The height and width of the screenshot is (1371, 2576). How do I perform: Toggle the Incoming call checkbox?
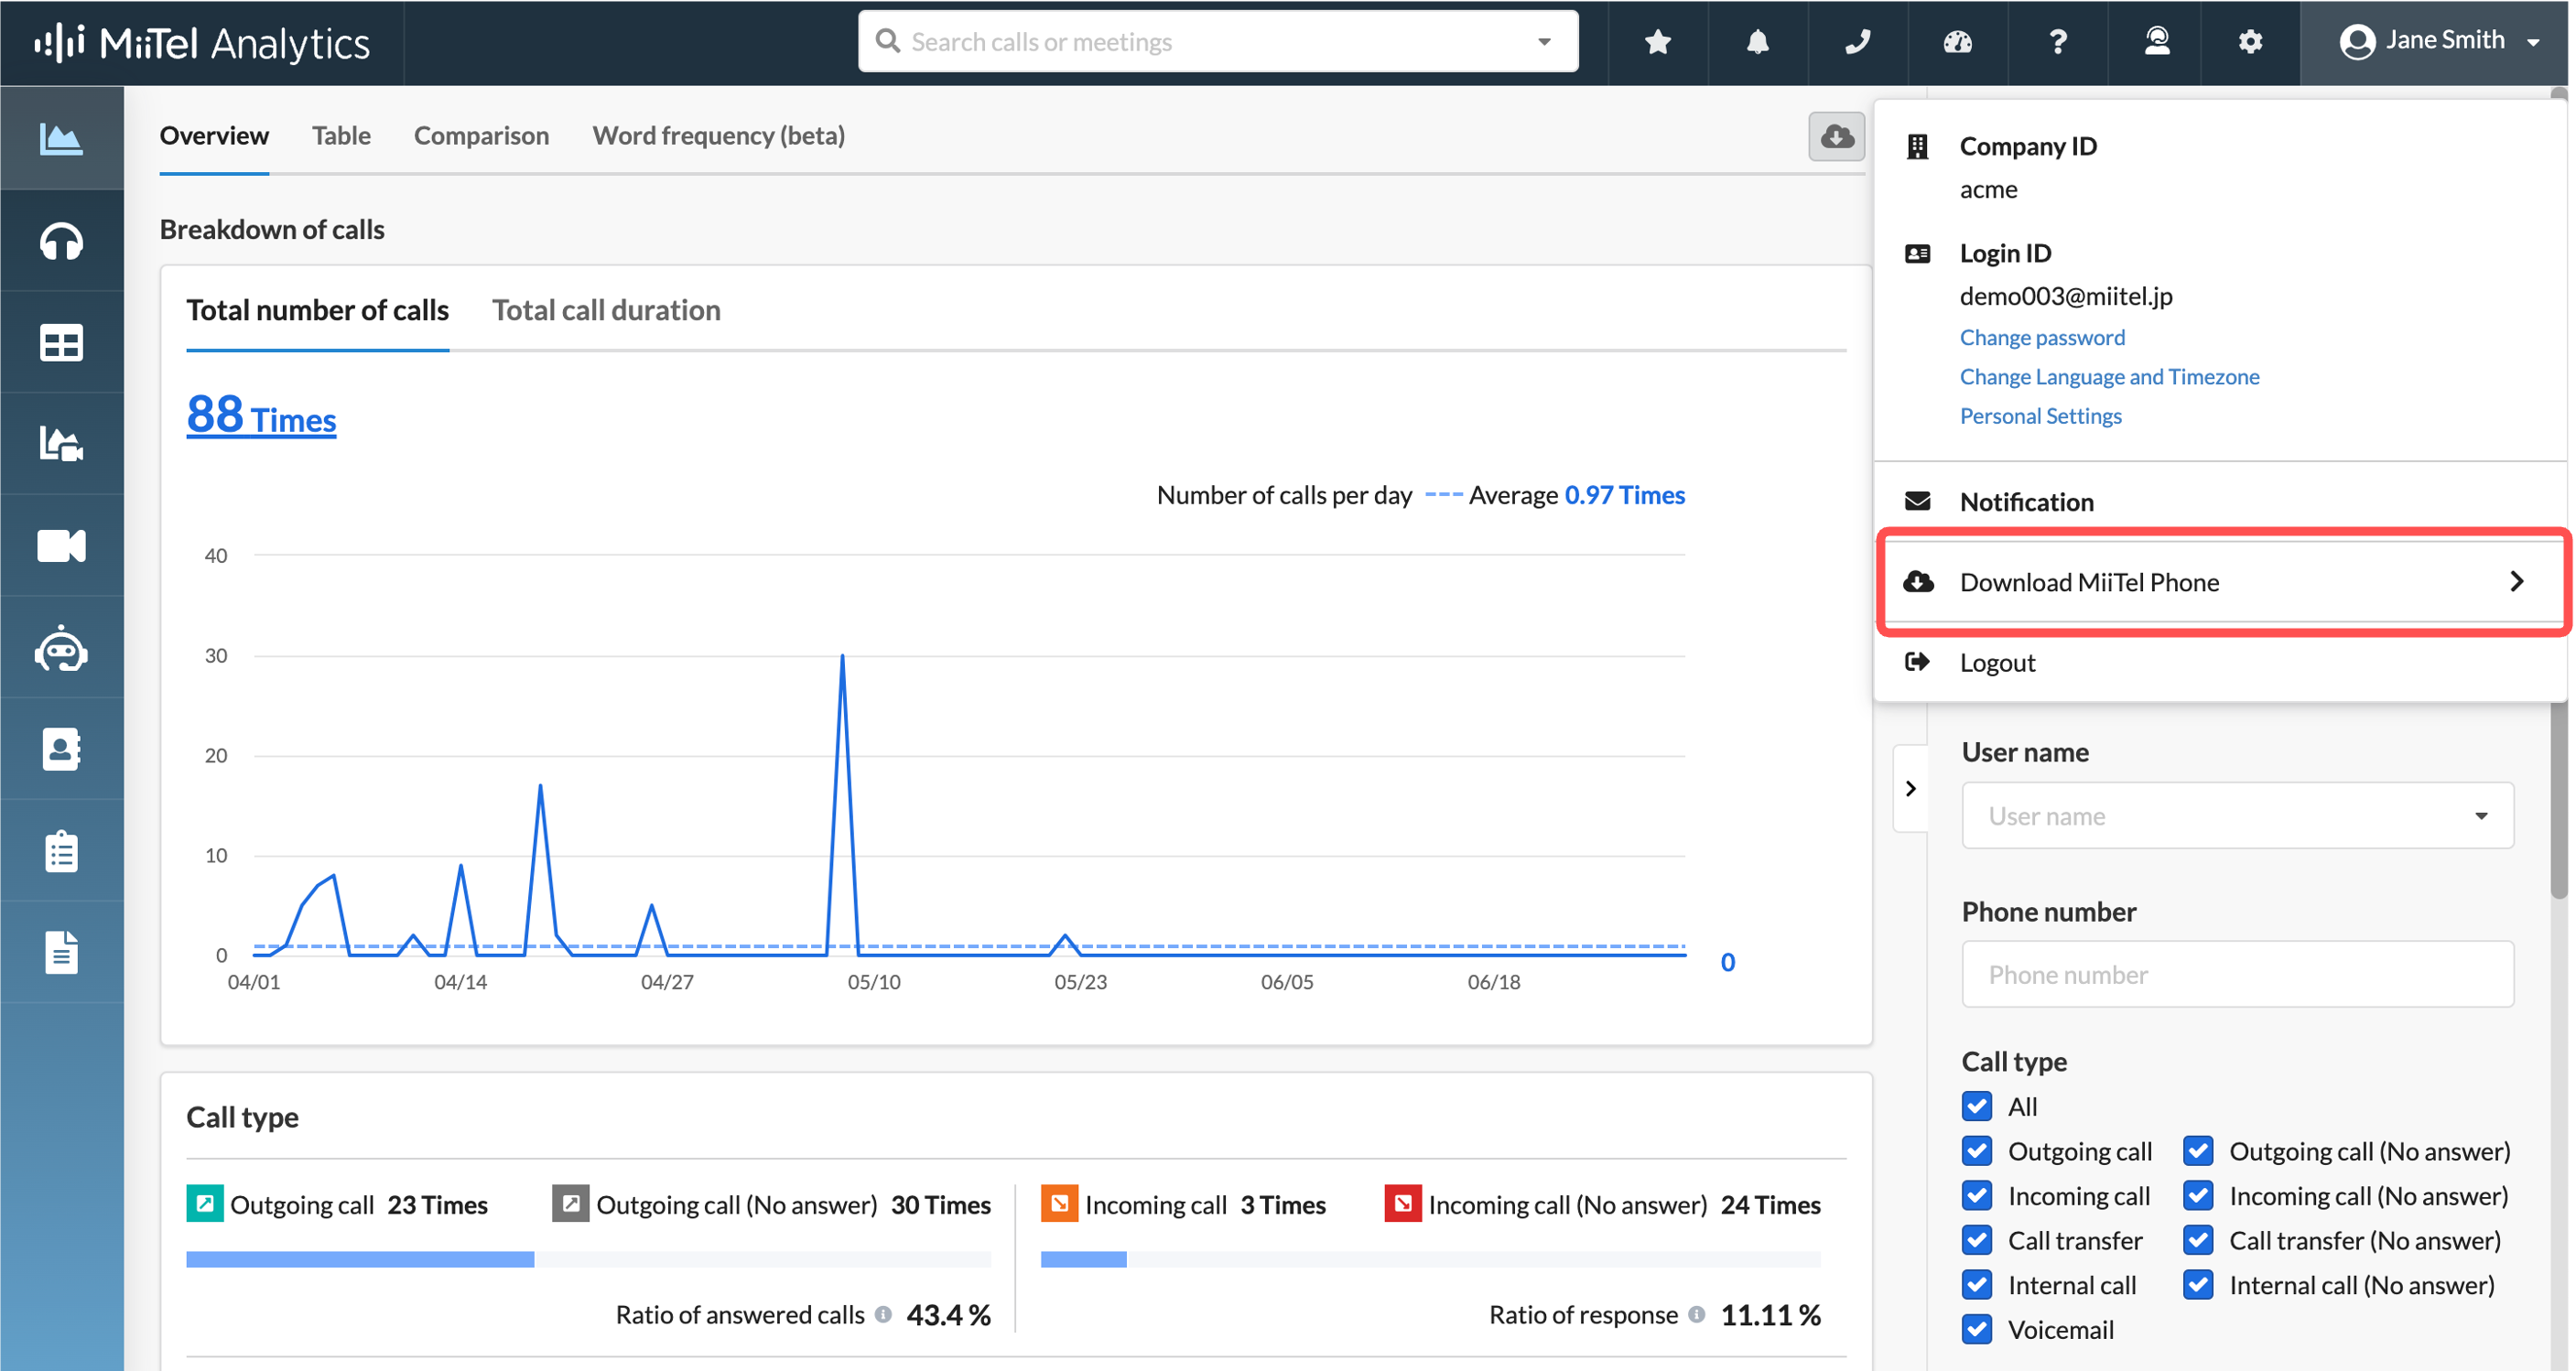click(1976, 1196)
